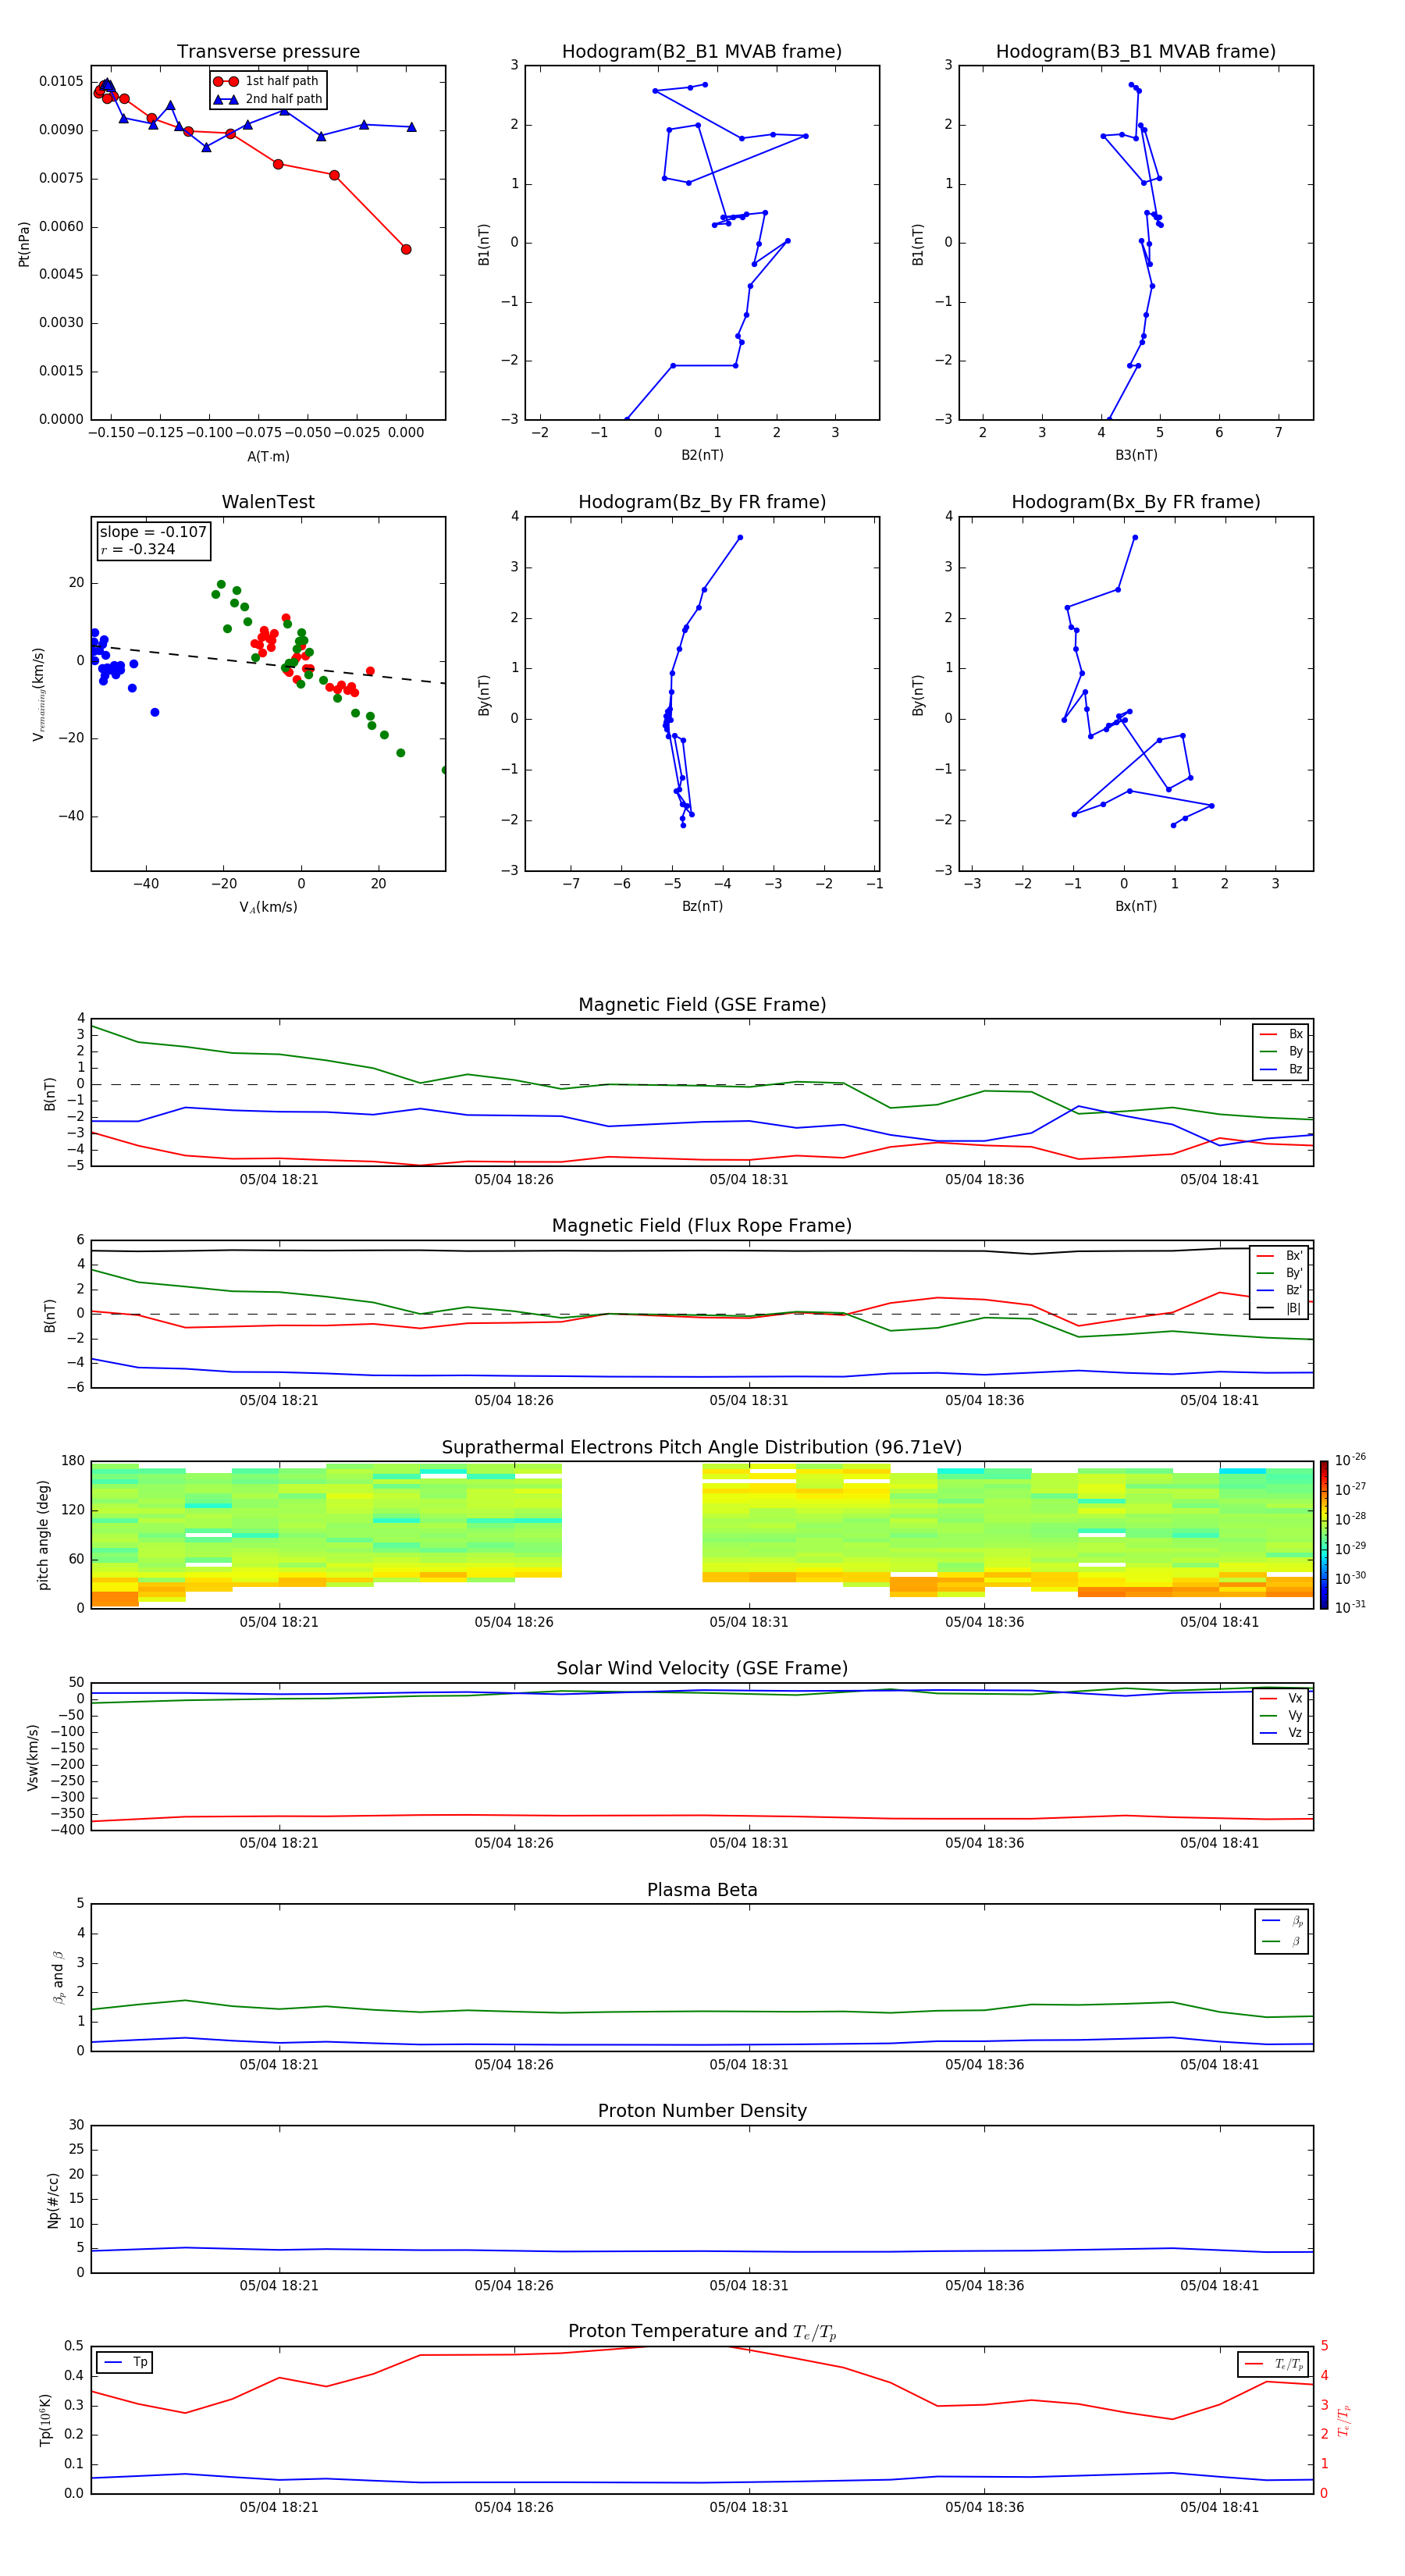Viewport: 1405px width, 2576px height.
Task: Click the 'Hodogram(B2_B1 MVAB frame)' title
Action: pyautogui.click(x=702, y=52)
